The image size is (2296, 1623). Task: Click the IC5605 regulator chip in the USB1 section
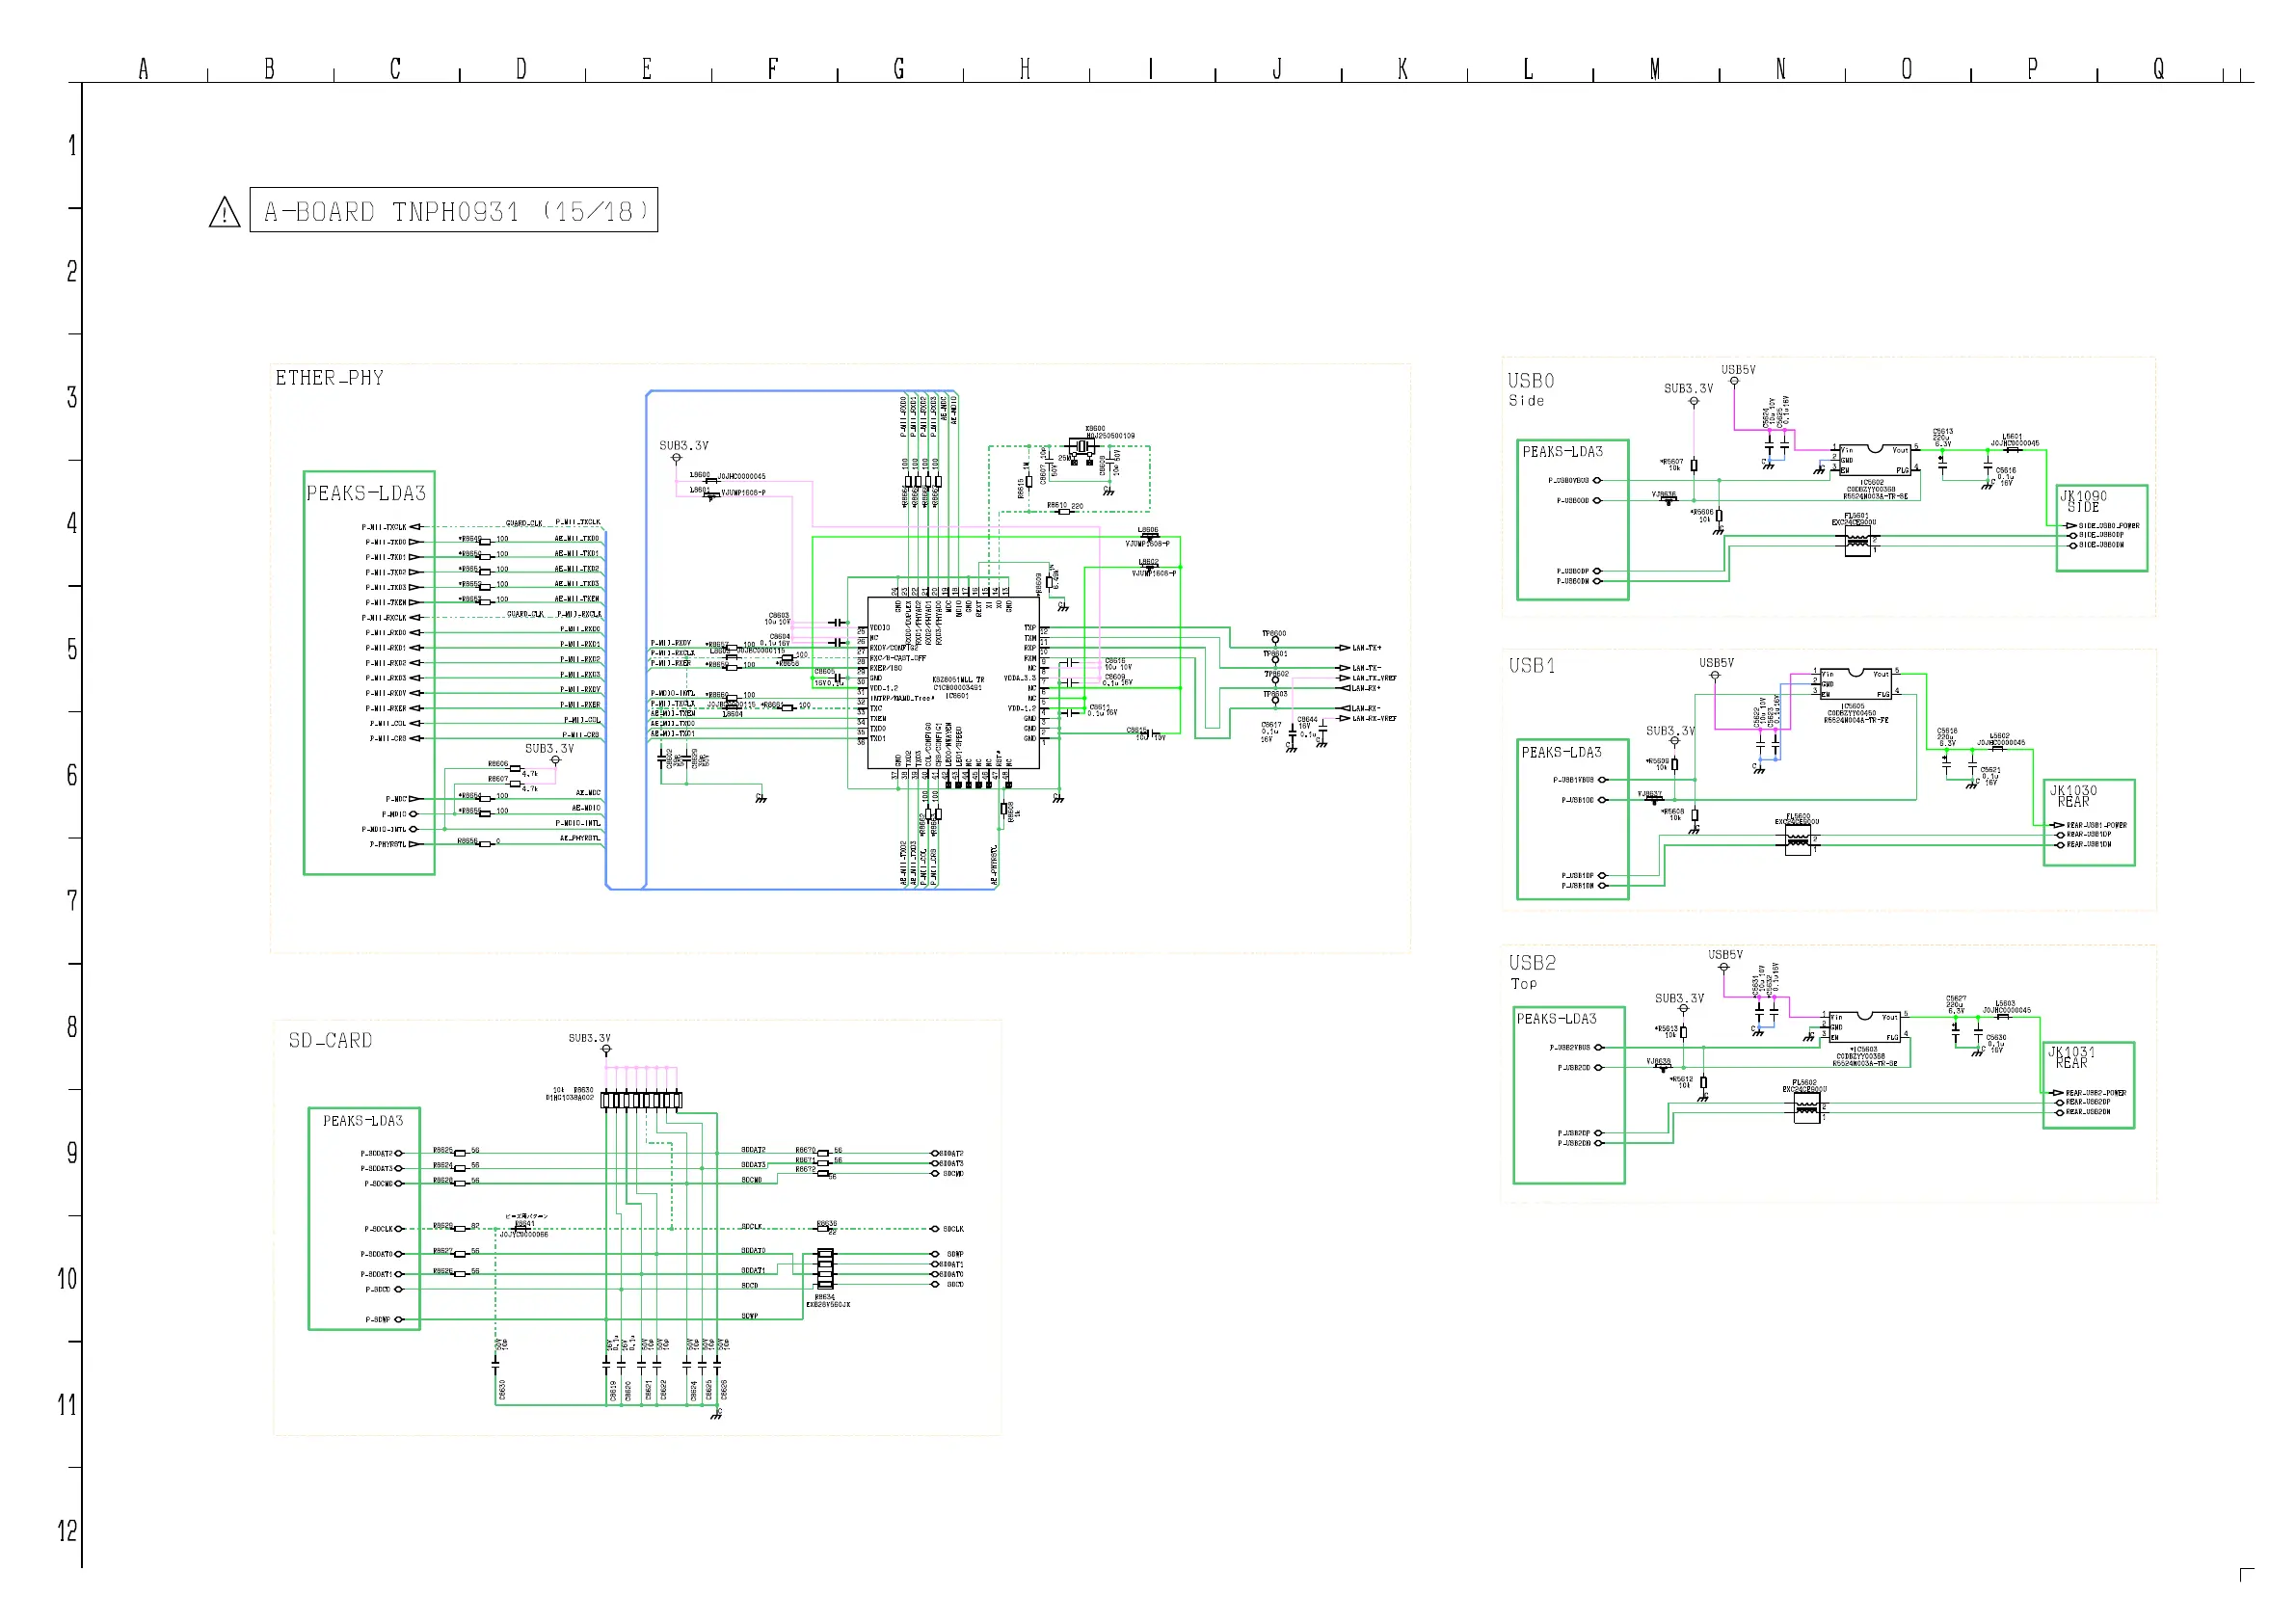tap(1856, 684)
